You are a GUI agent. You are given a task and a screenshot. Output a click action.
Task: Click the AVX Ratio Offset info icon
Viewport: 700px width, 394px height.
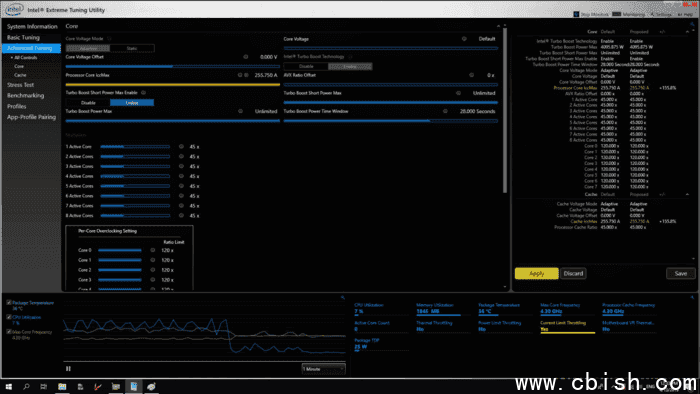[x=471, y=75]
